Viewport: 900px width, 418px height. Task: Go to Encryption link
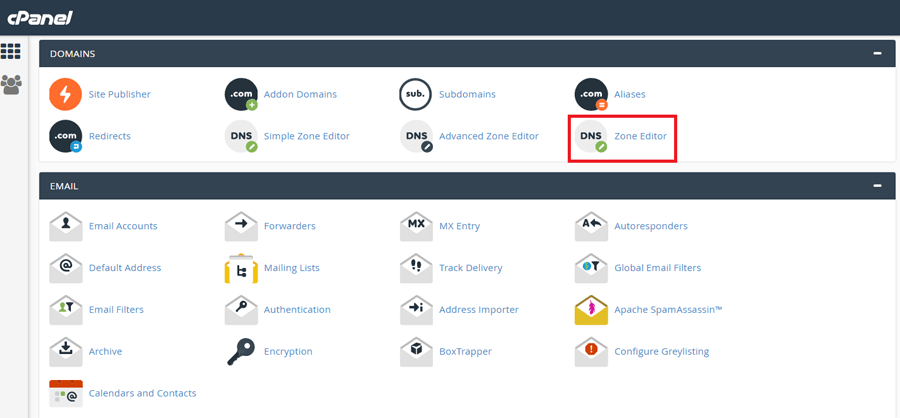(x=288, y=352)
